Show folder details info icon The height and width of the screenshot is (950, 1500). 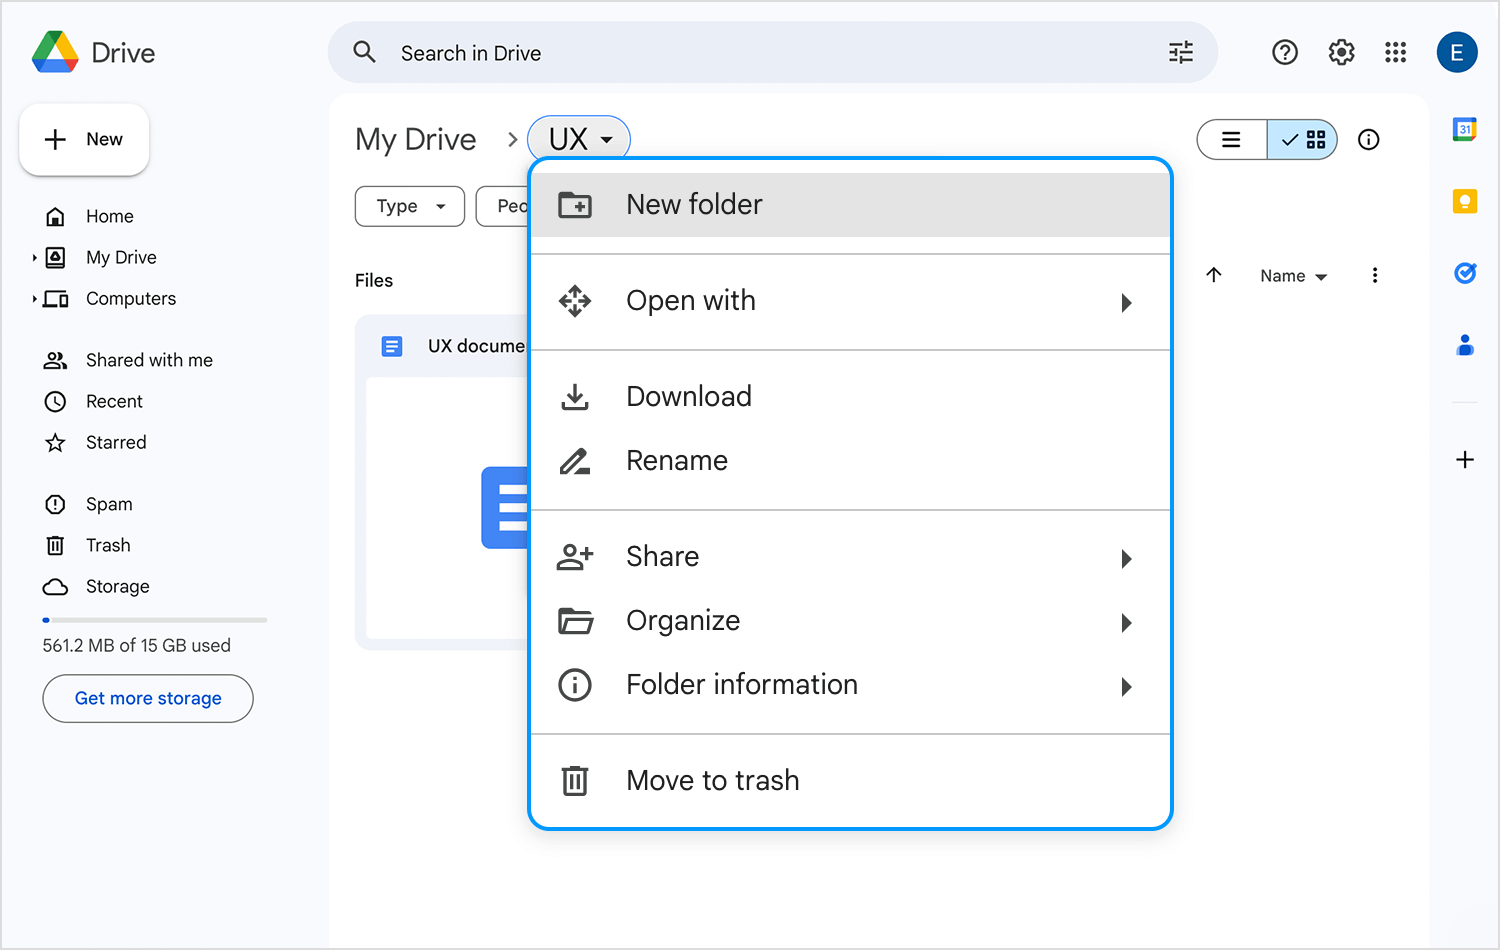pos(1369,140)
